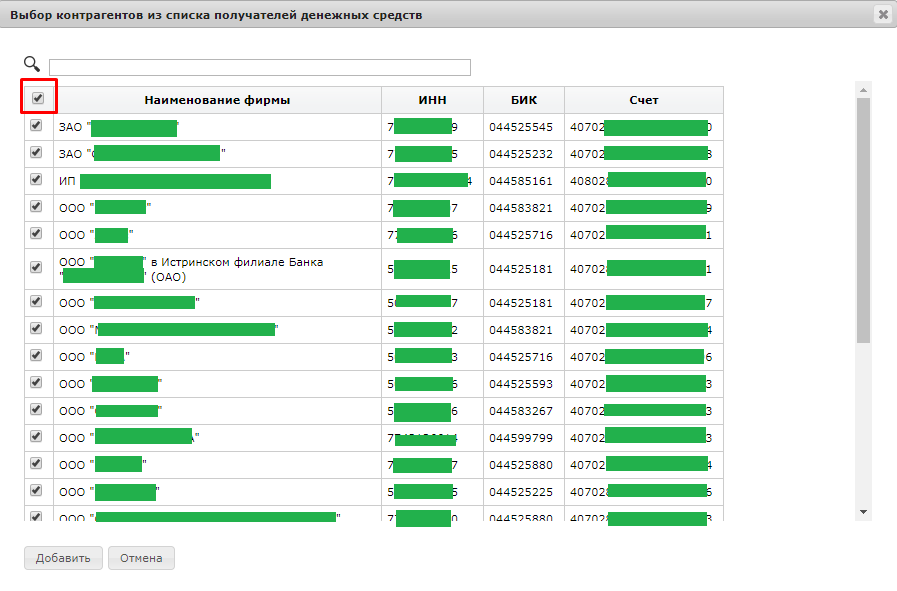
Task: Click the scrollbar up arrow
Action: click(x=863, y=90)
